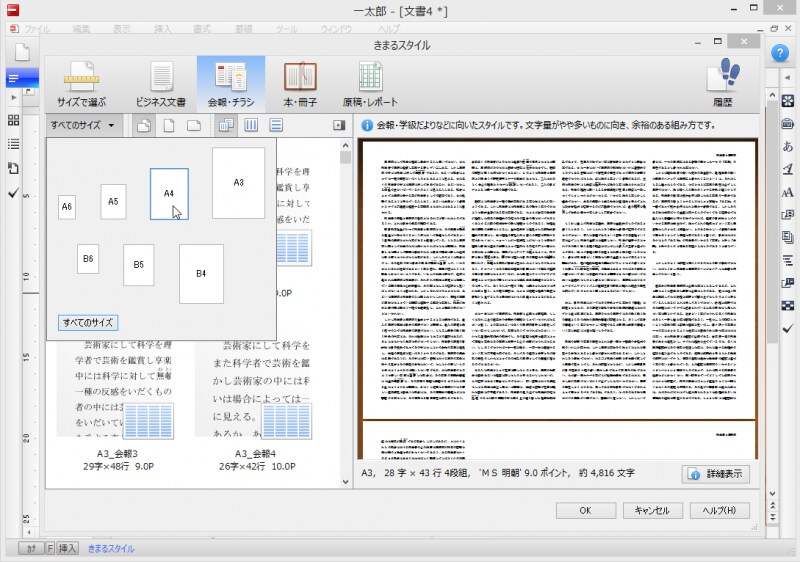Select the A3_会報4 style thumbnail
Viewport: 800px width, 562px height.
pos(257,403)
